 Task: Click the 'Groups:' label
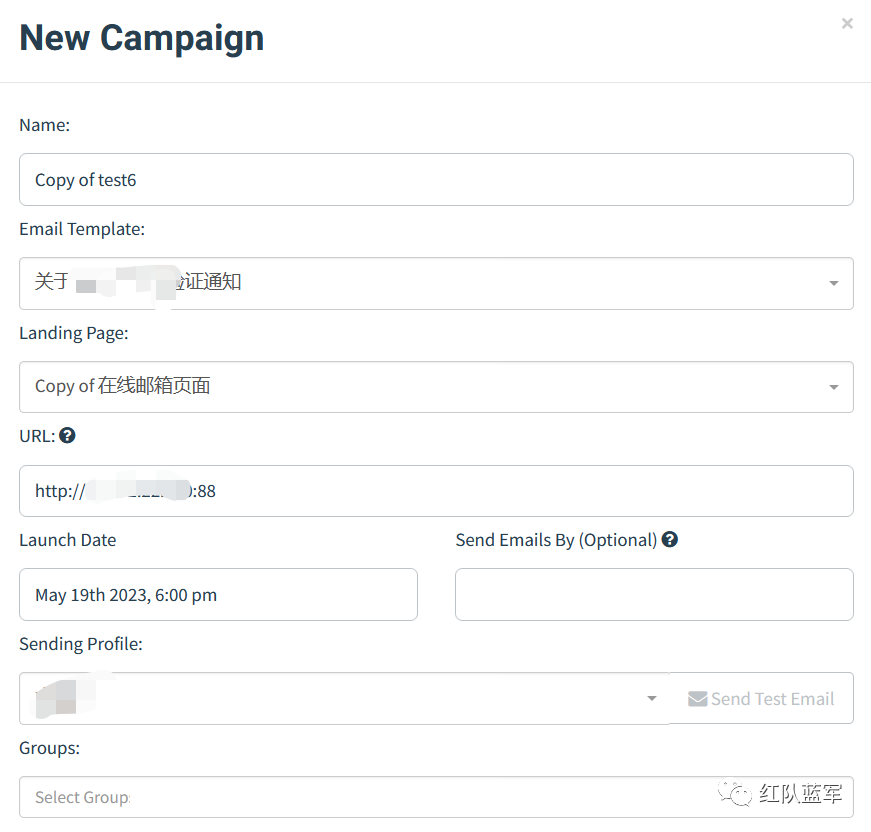49,748
